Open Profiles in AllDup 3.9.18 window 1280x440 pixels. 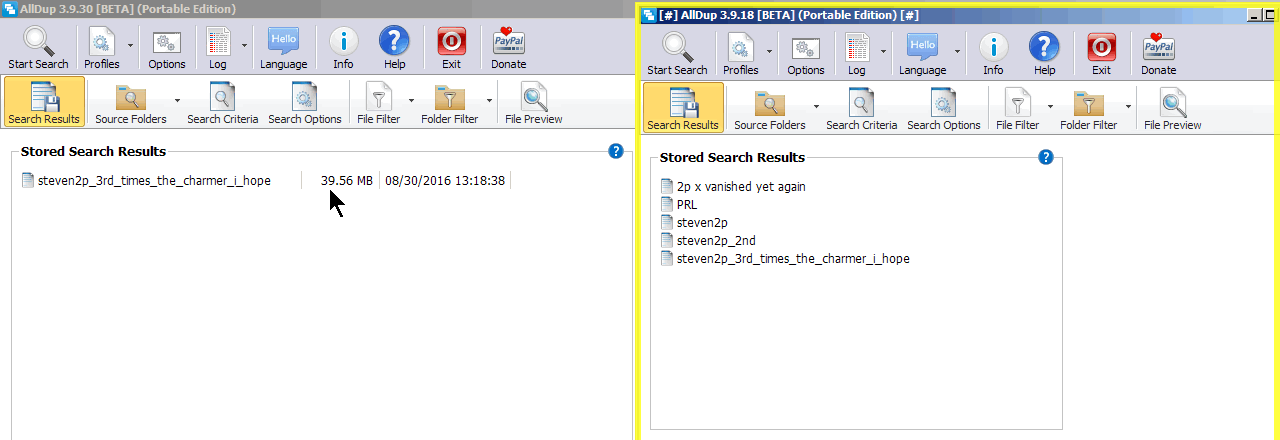[741, 54]
